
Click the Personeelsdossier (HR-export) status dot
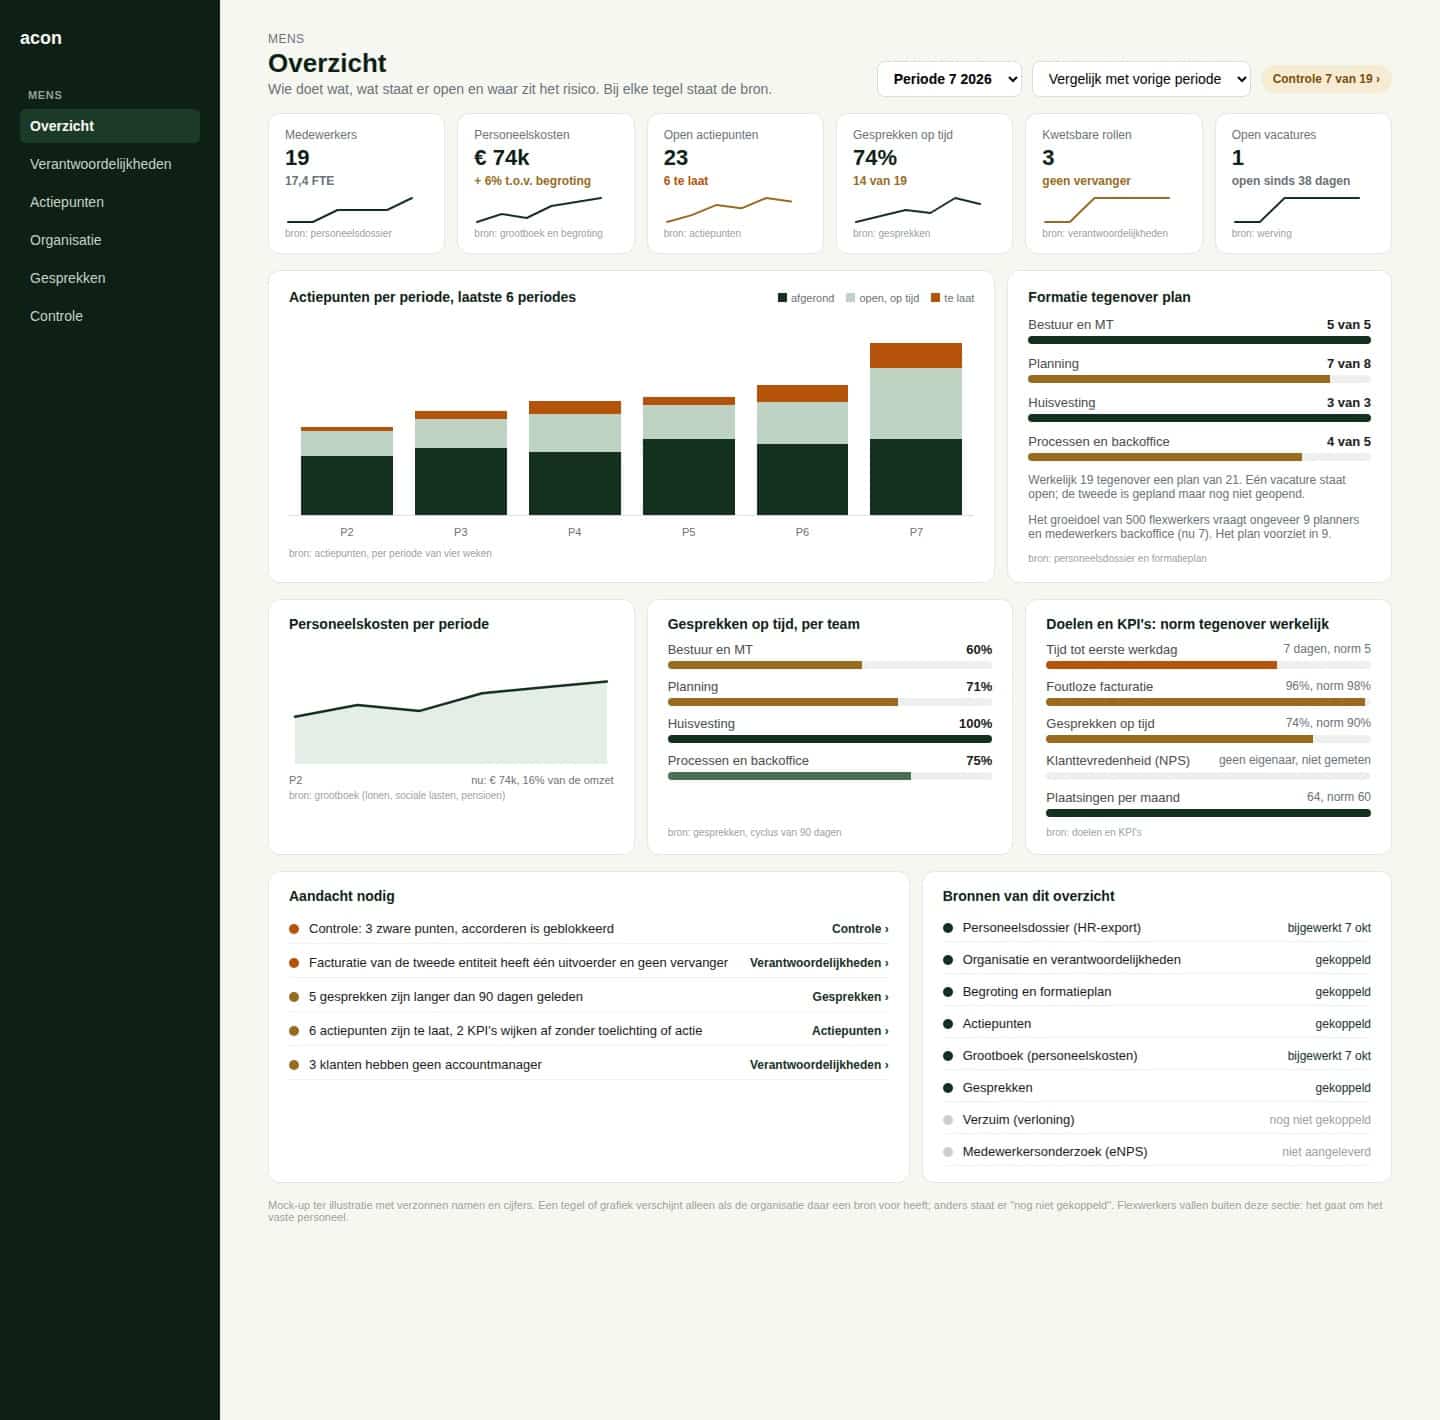(948, 928)
